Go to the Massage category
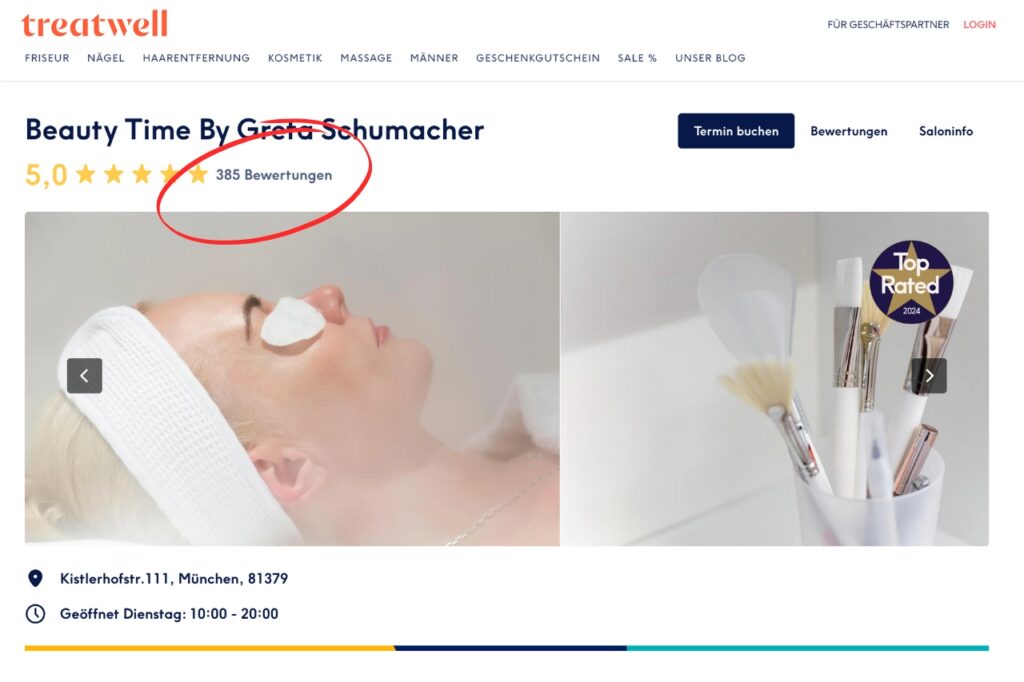 point(366,58)
